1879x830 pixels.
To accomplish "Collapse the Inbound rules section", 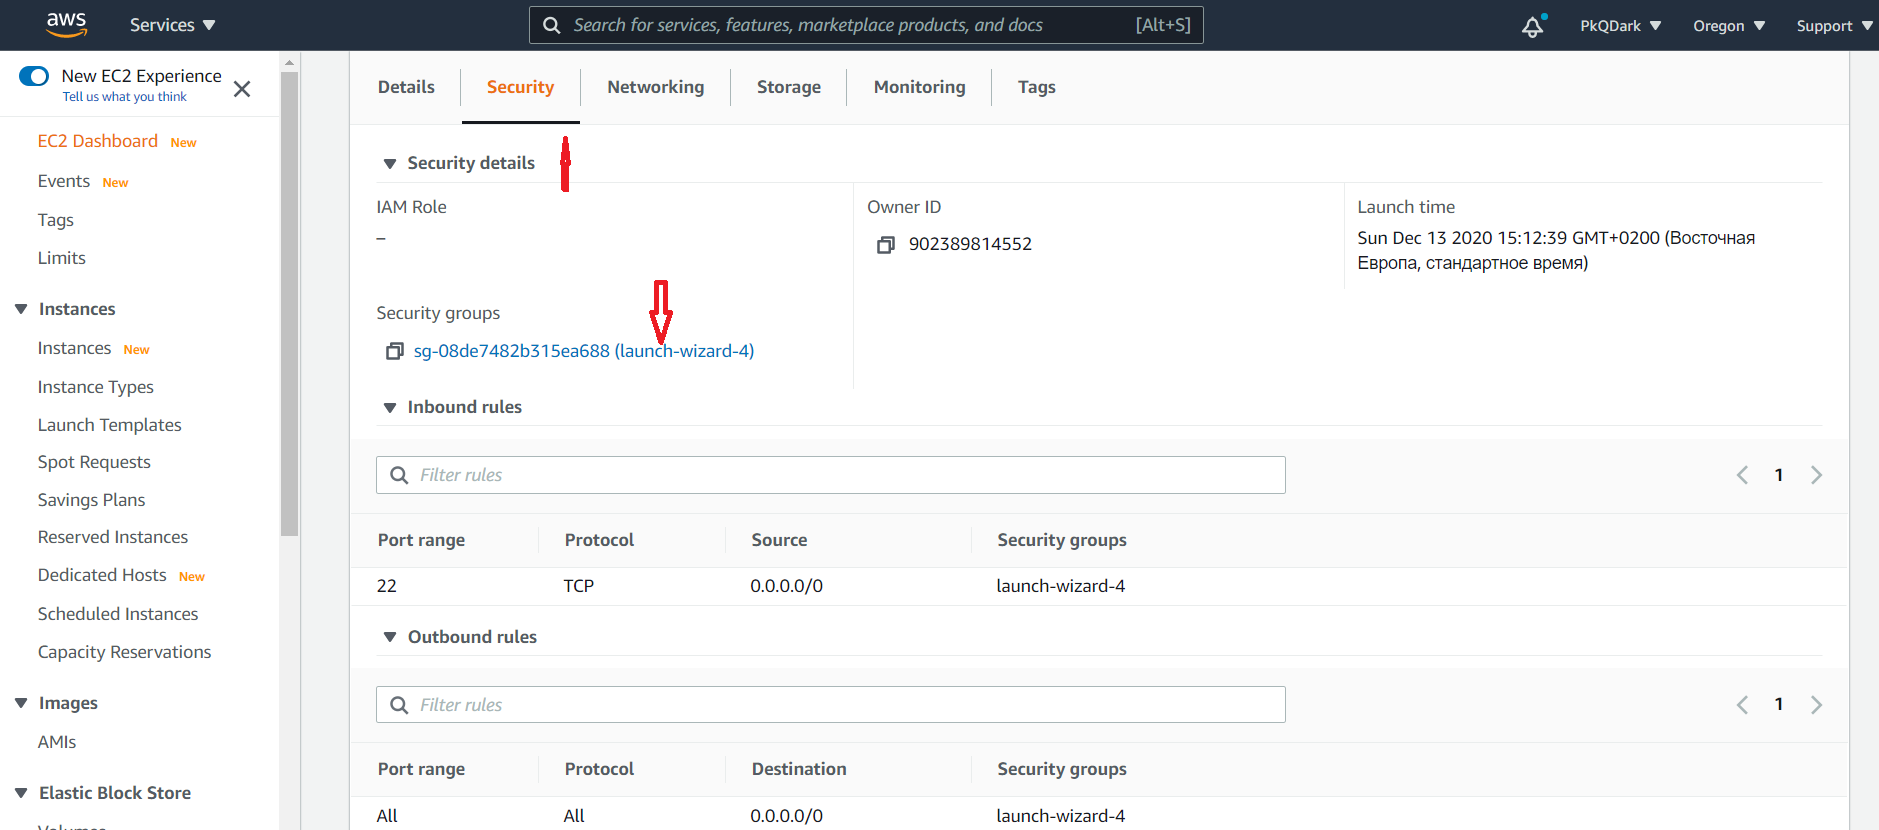I will [390, 408].
